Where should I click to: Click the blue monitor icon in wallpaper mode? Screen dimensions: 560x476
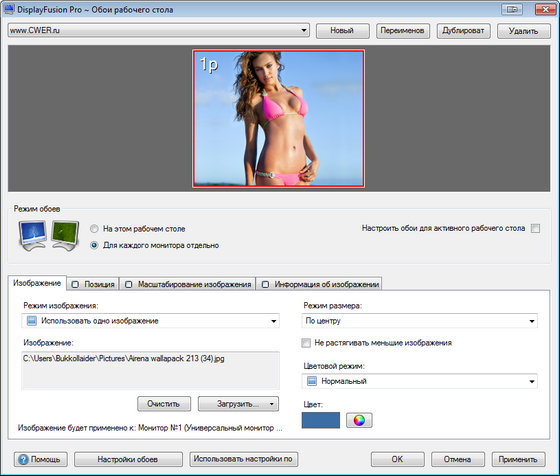point(32,235)
